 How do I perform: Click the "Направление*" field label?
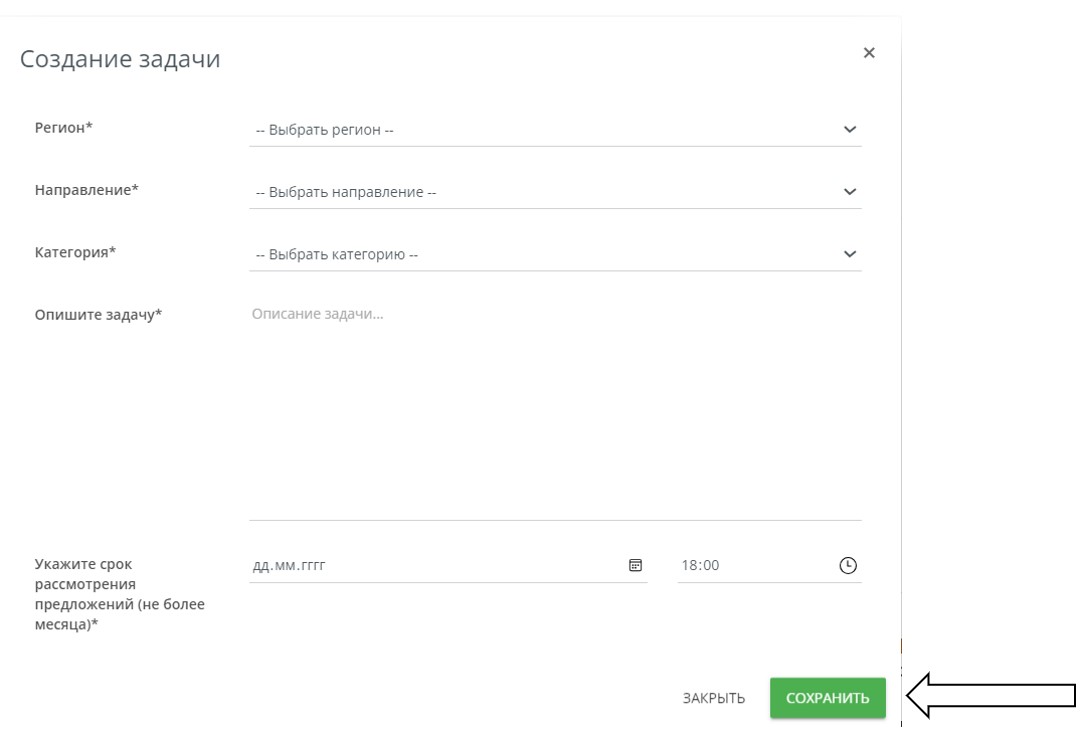pyautogui.click(x=87, y=190)
